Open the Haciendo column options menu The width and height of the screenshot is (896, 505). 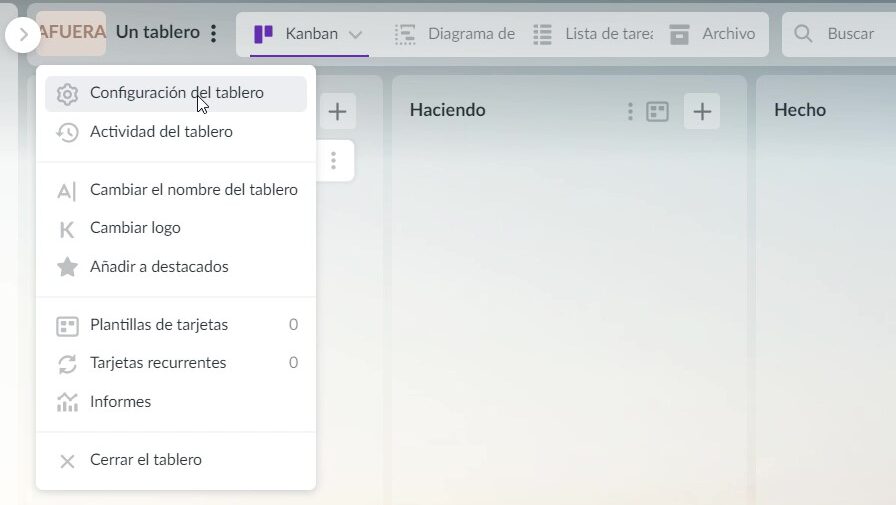pyautogui.click(x=630, y=111)
